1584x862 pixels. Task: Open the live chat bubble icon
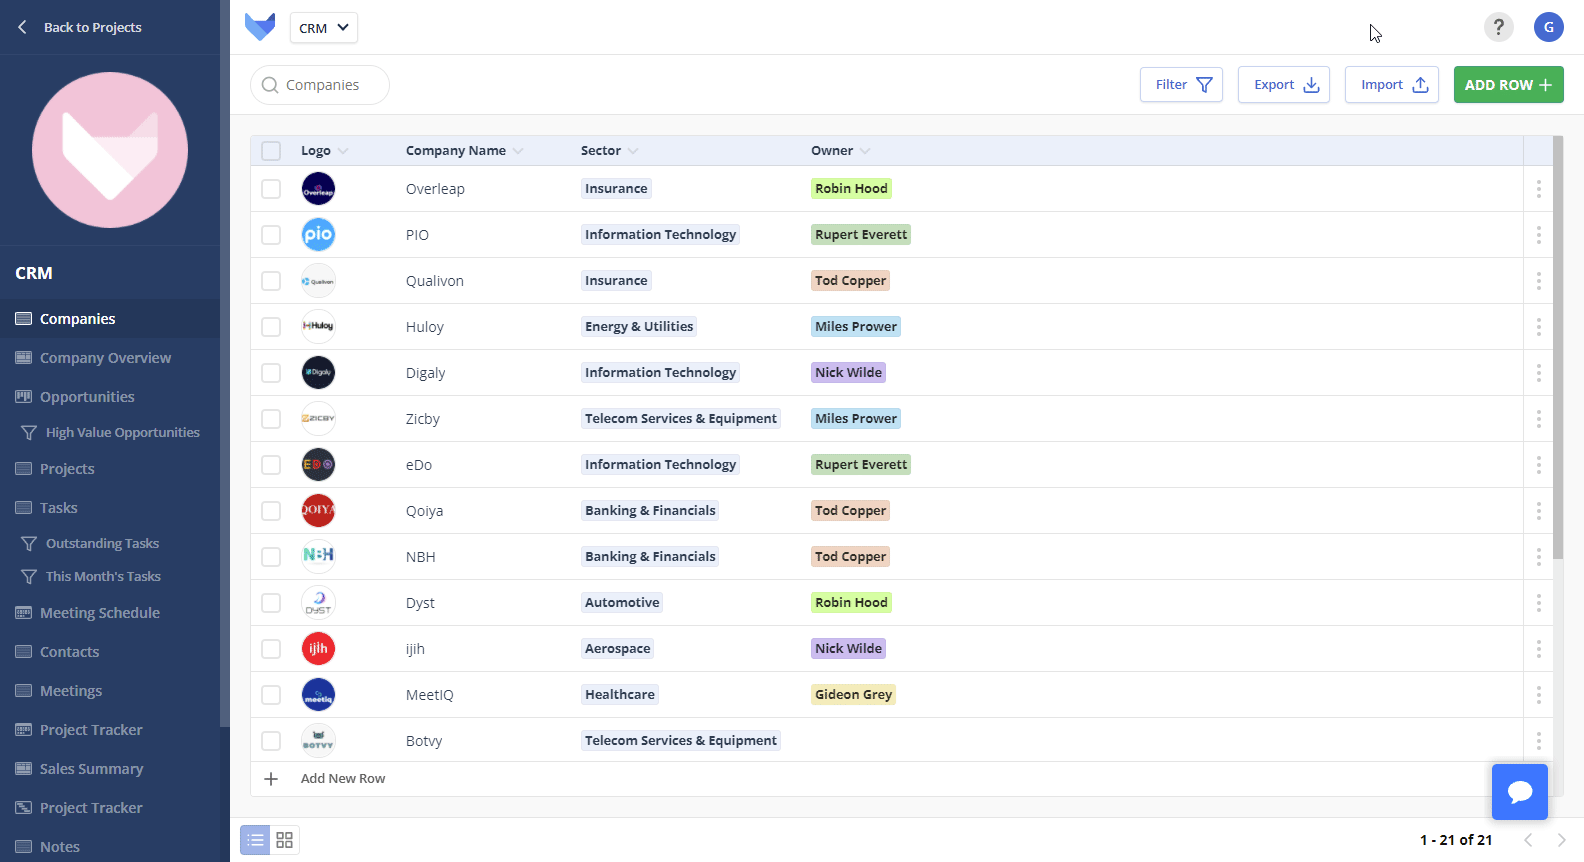tap(1519, 792)
